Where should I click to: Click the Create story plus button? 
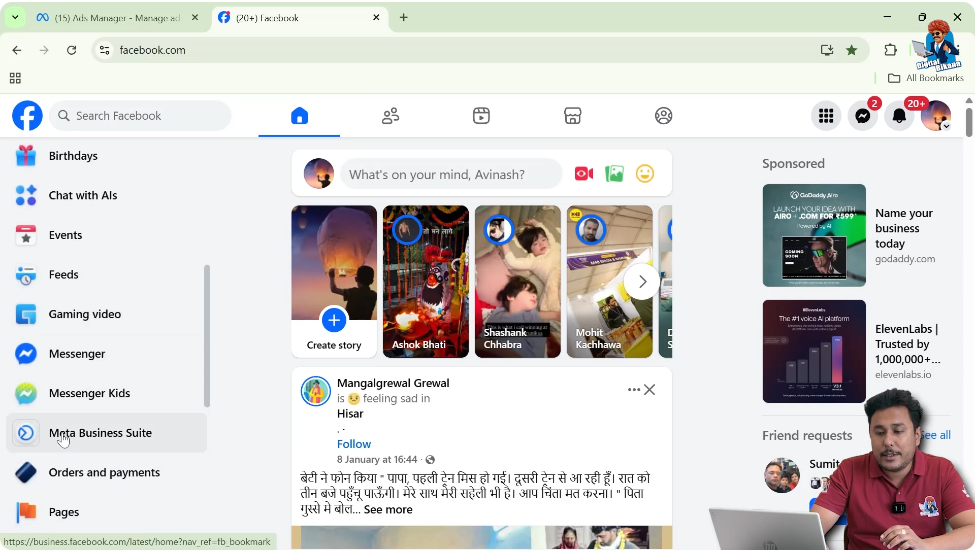click(x=334, y=320)
